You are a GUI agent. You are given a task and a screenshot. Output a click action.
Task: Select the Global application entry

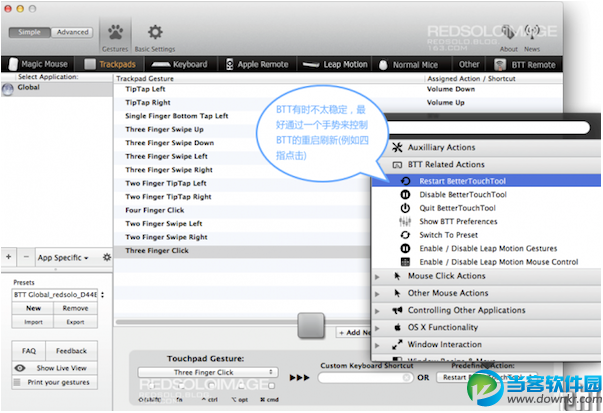pos(57,88)
